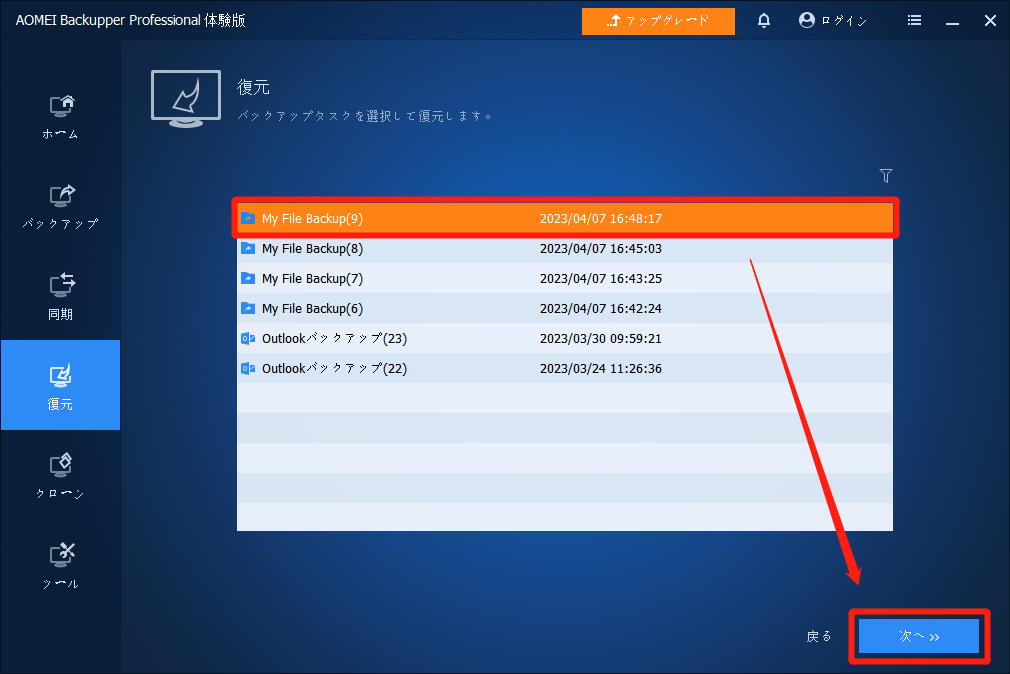Click the date 2023/03/24 11:26:36
Viewport: 1010px width, 674px height.
tap(600, 369)
